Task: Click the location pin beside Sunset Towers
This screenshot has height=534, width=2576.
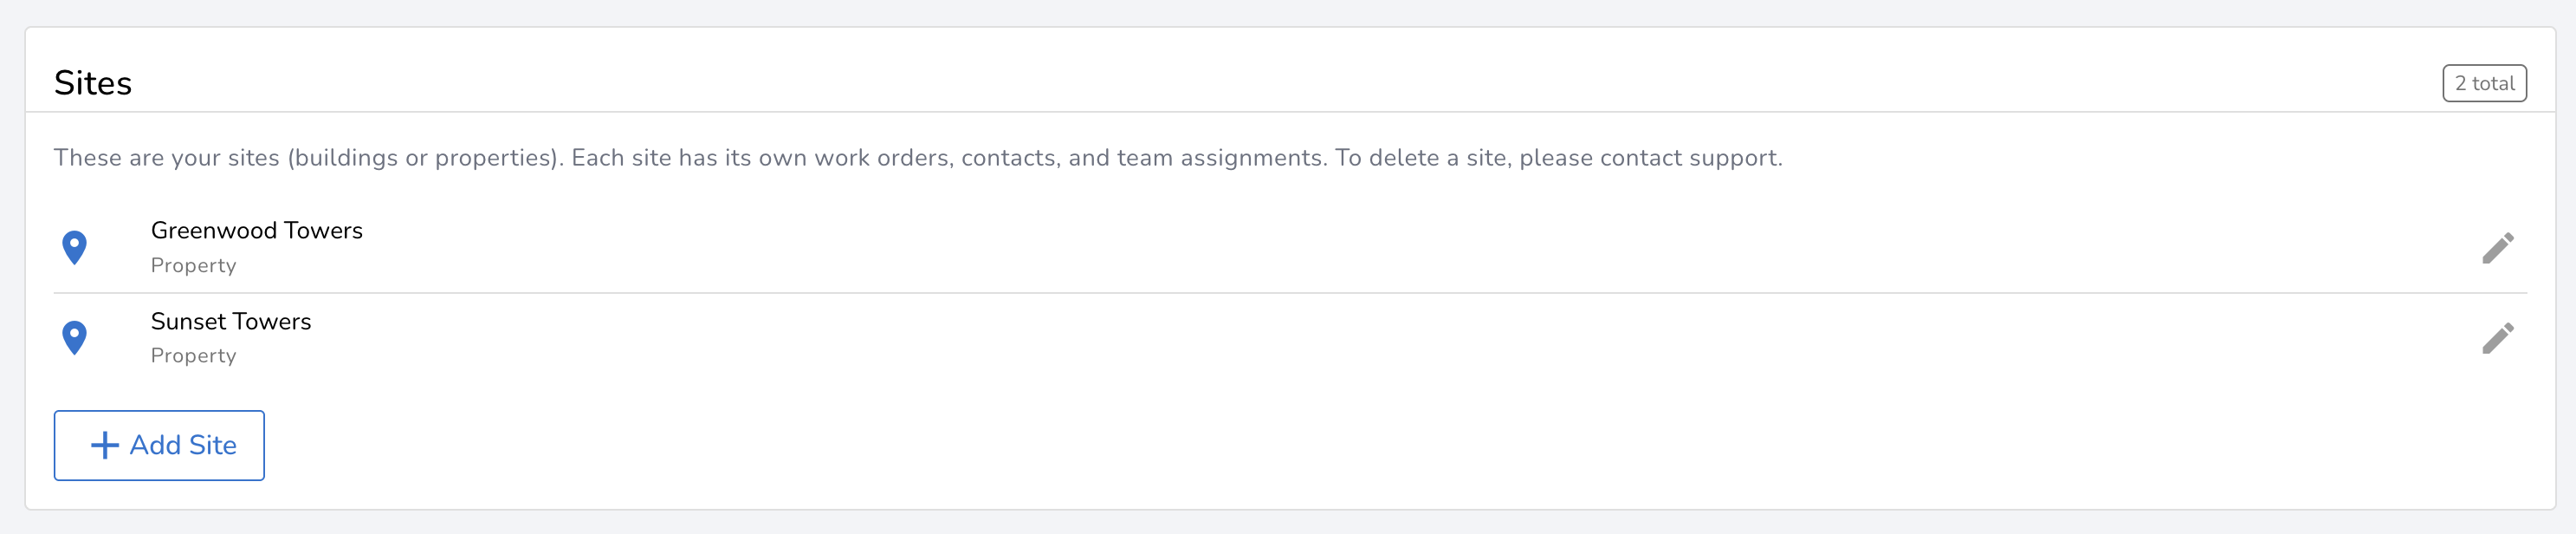Action: click(74, 337)
